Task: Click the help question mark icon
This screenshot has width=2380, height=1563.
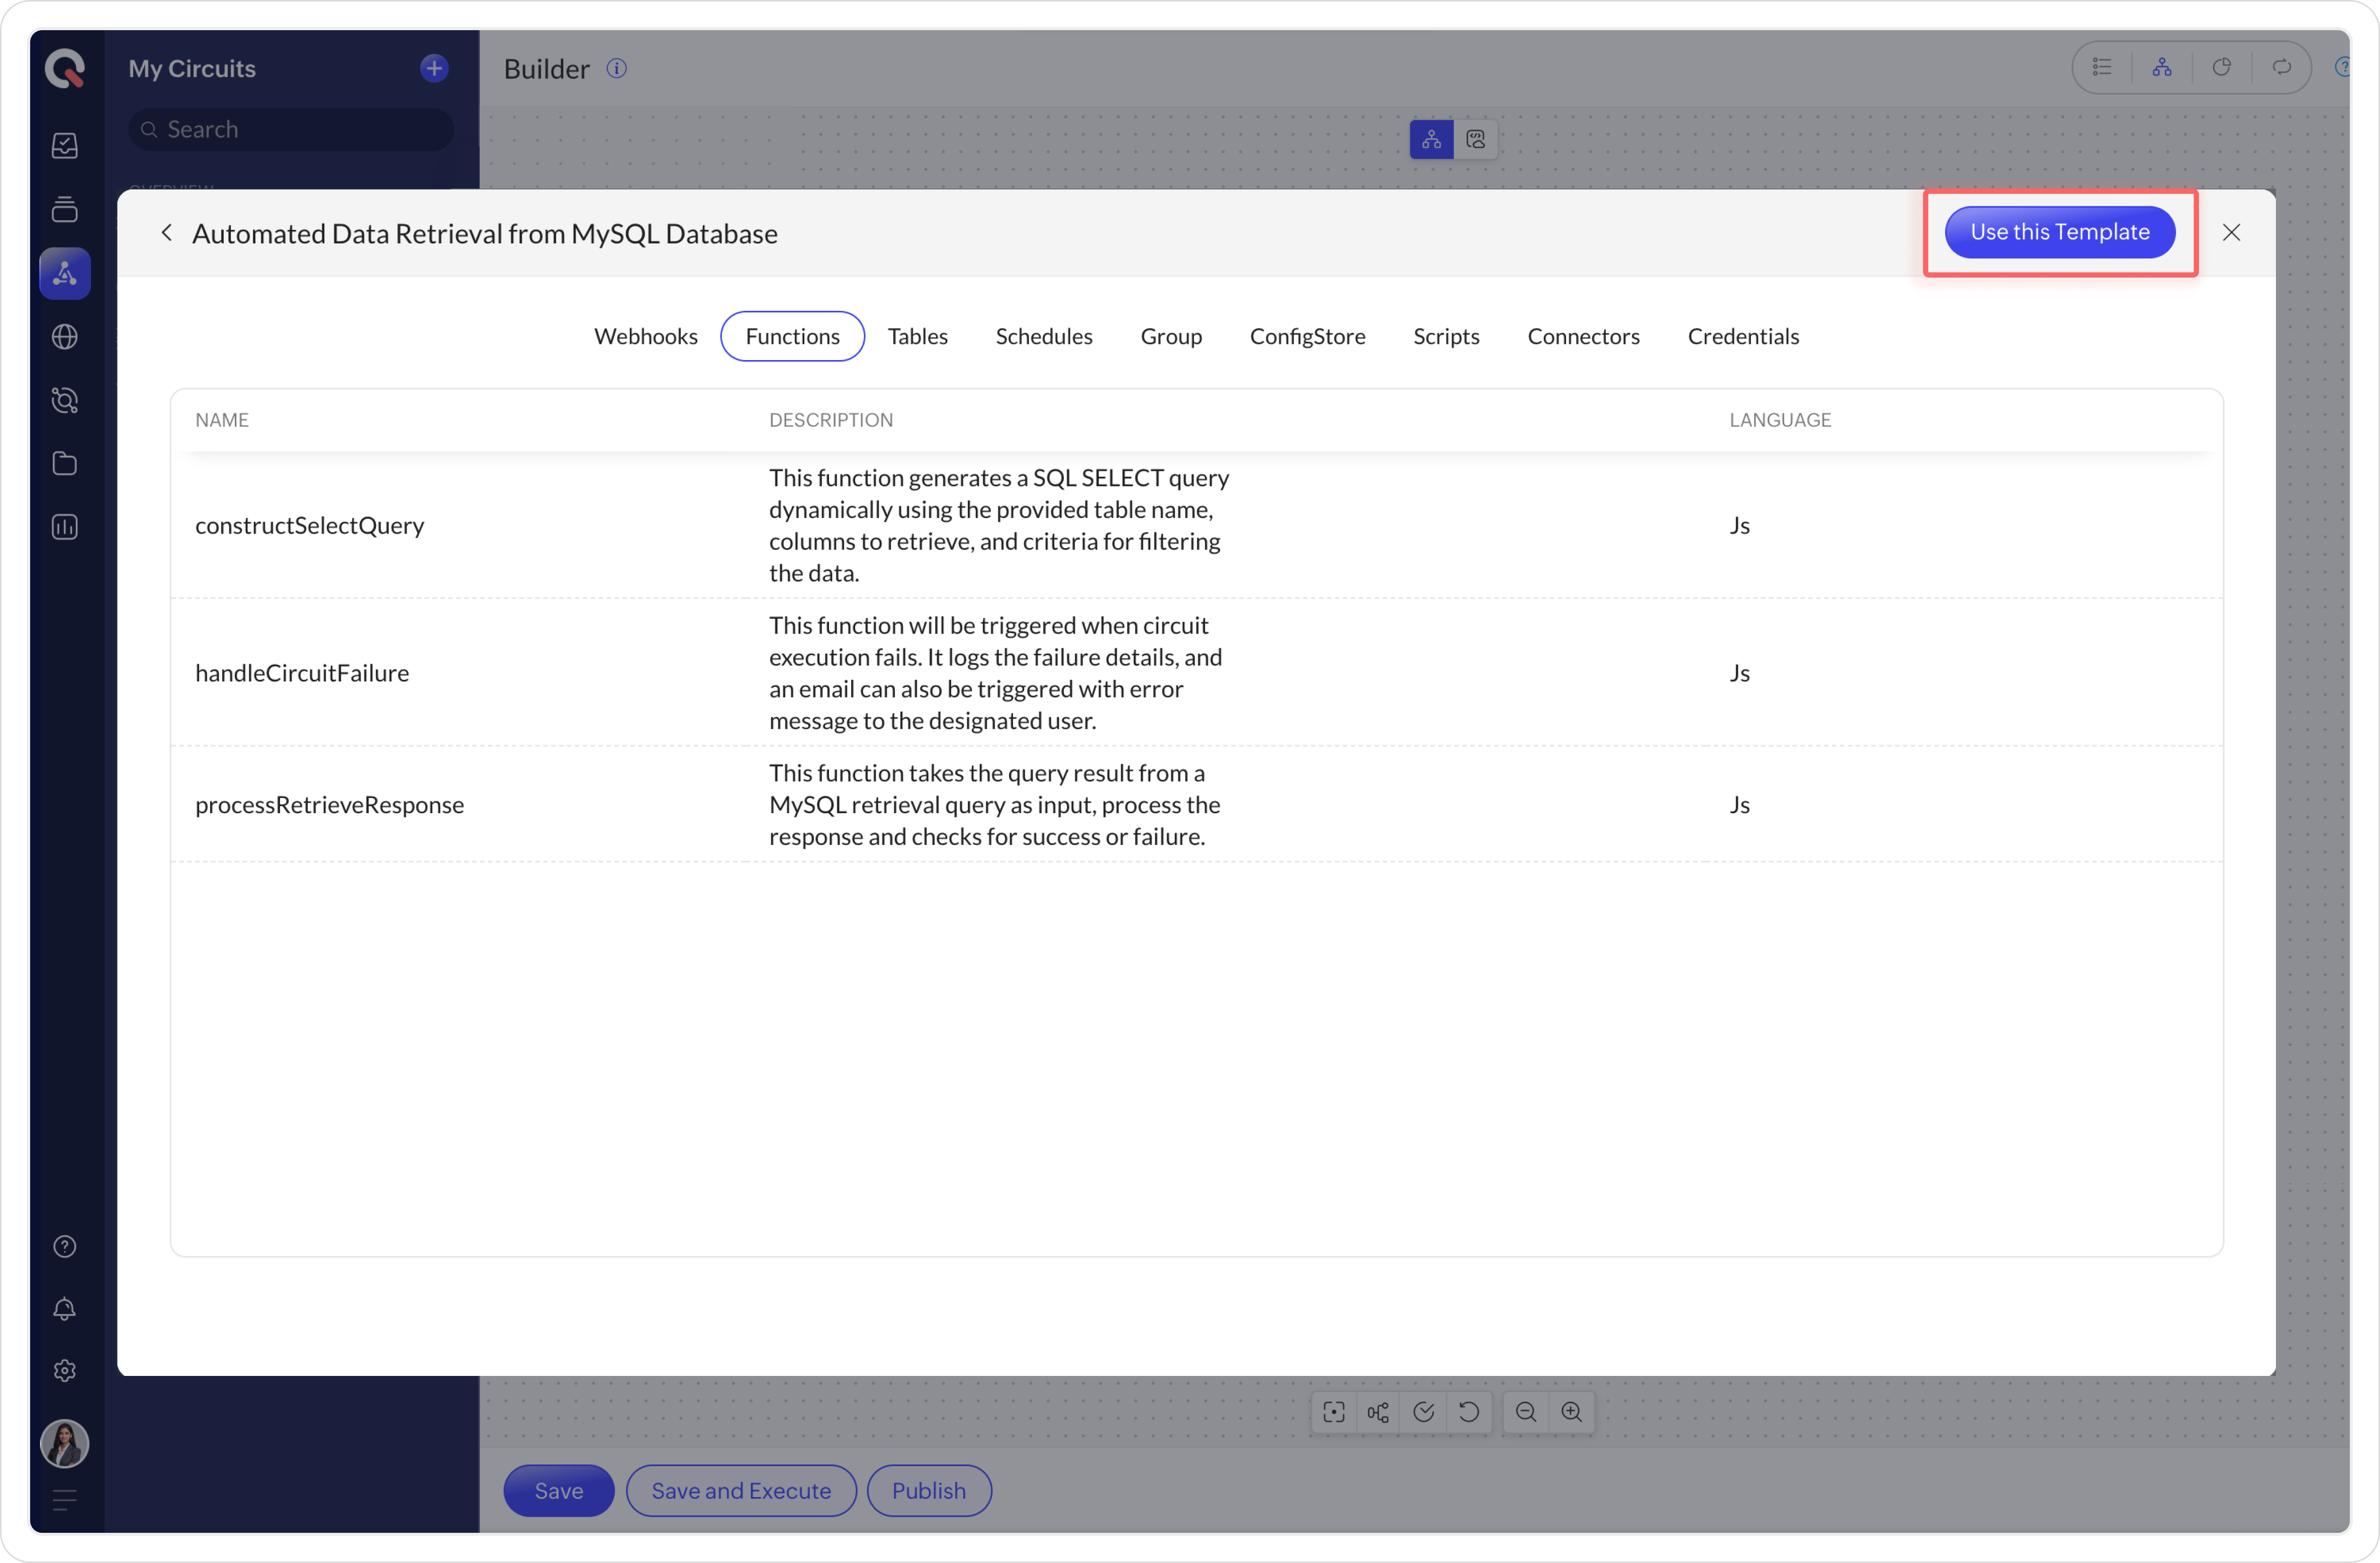Action: pos(65,1246)
